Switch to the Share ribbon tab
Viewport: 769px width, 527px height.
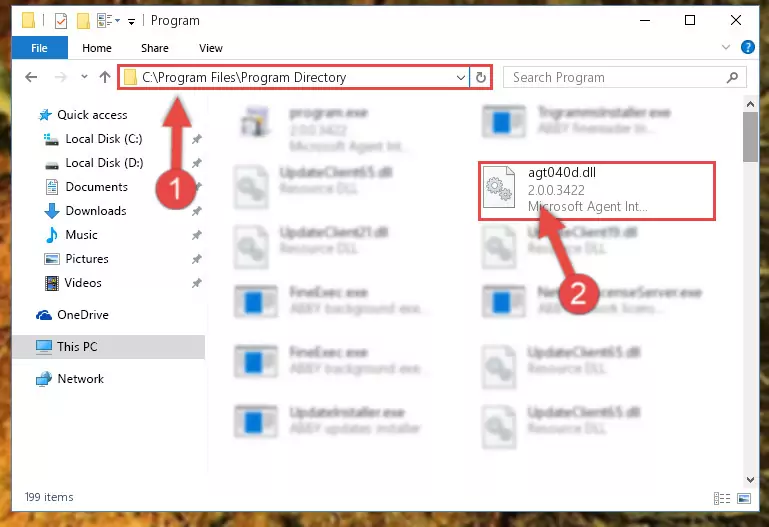(154, 48)
